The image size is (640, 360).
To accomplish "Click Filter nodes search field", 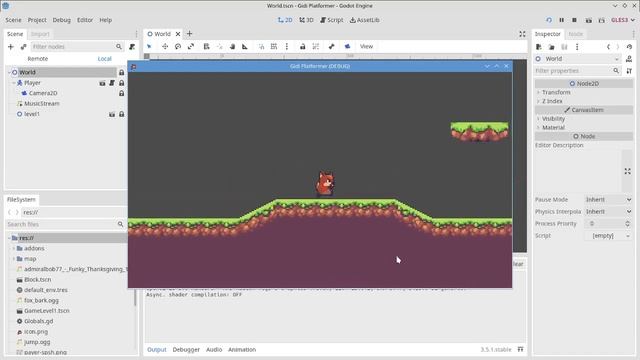I will 77,47.
